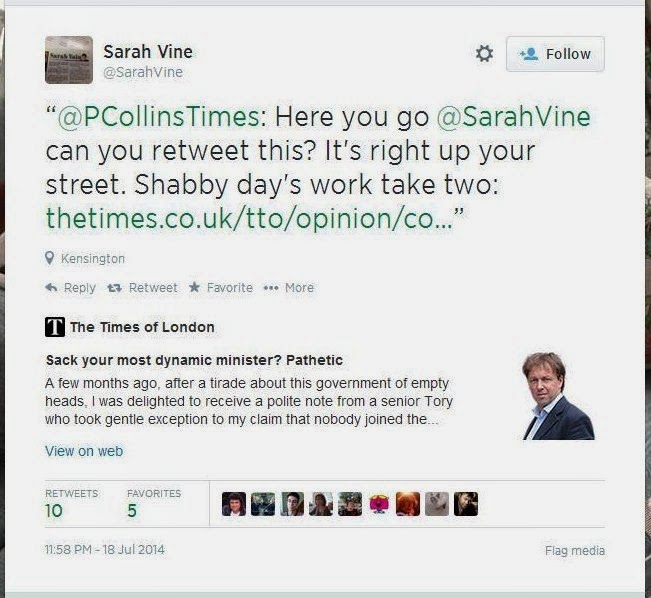The width and height of the screenshot is (651, 598).
Task: Click the Flag media link
Action: (574, 551)
